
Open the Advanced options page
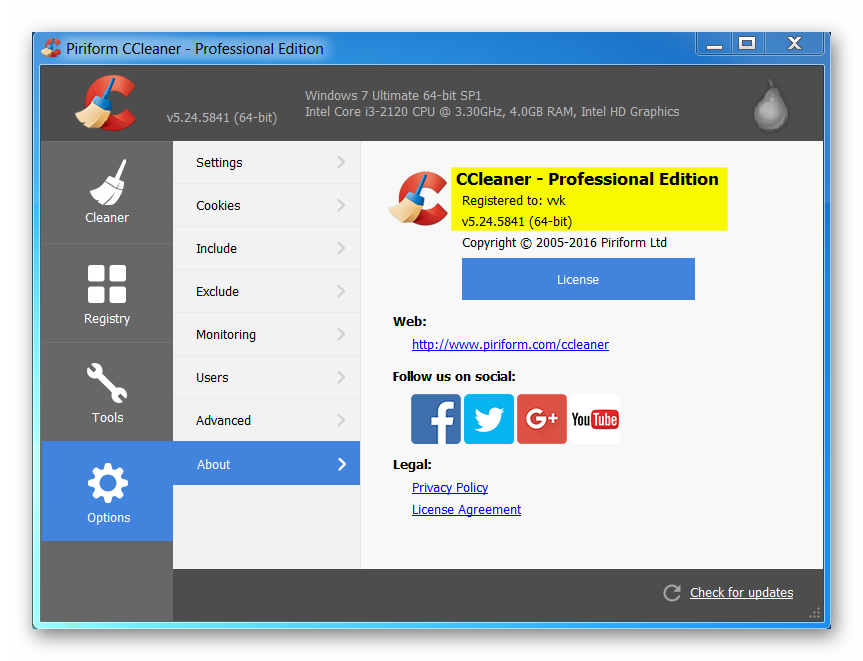pos(266,420)
